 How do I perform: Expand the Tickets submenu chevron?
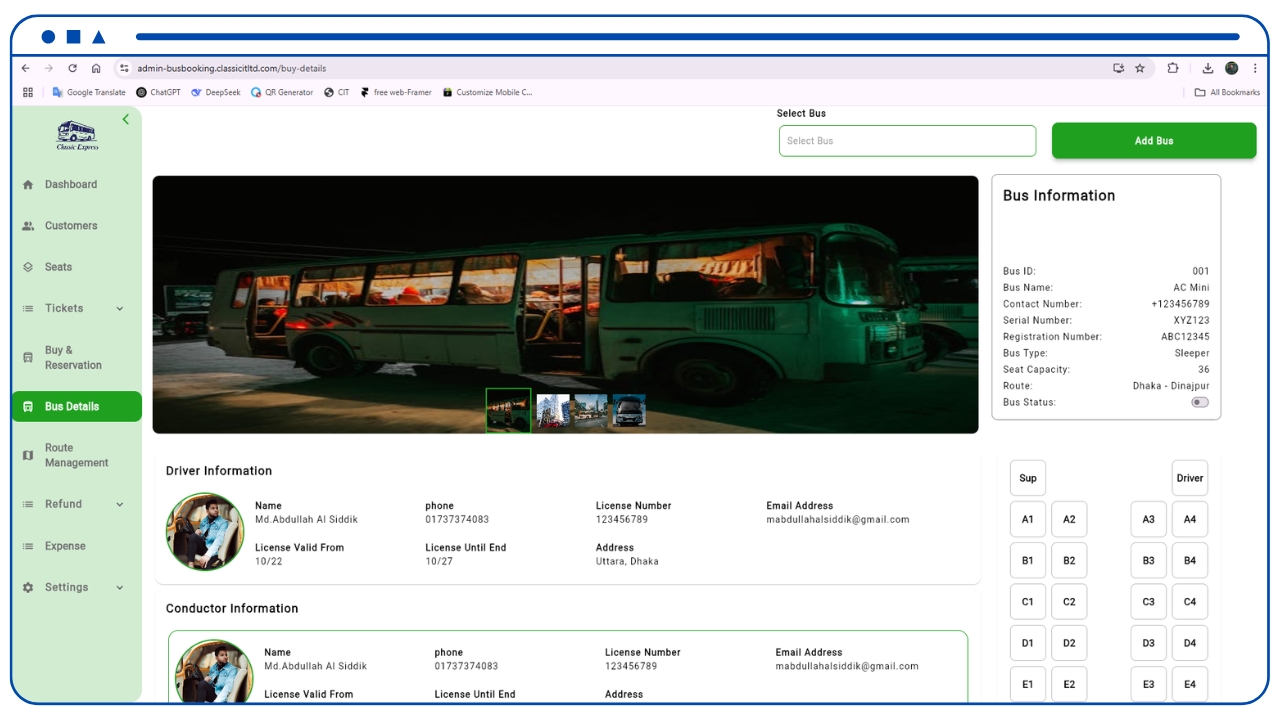120,309
